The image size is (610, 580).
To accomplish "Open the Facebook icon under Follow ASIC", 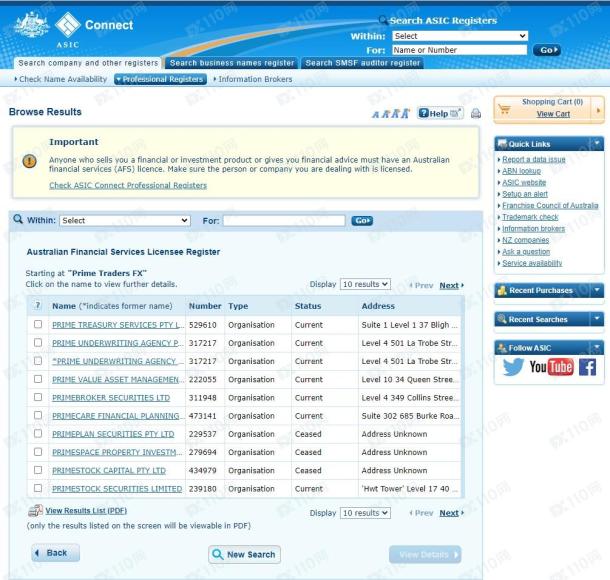I will [587, 367].
